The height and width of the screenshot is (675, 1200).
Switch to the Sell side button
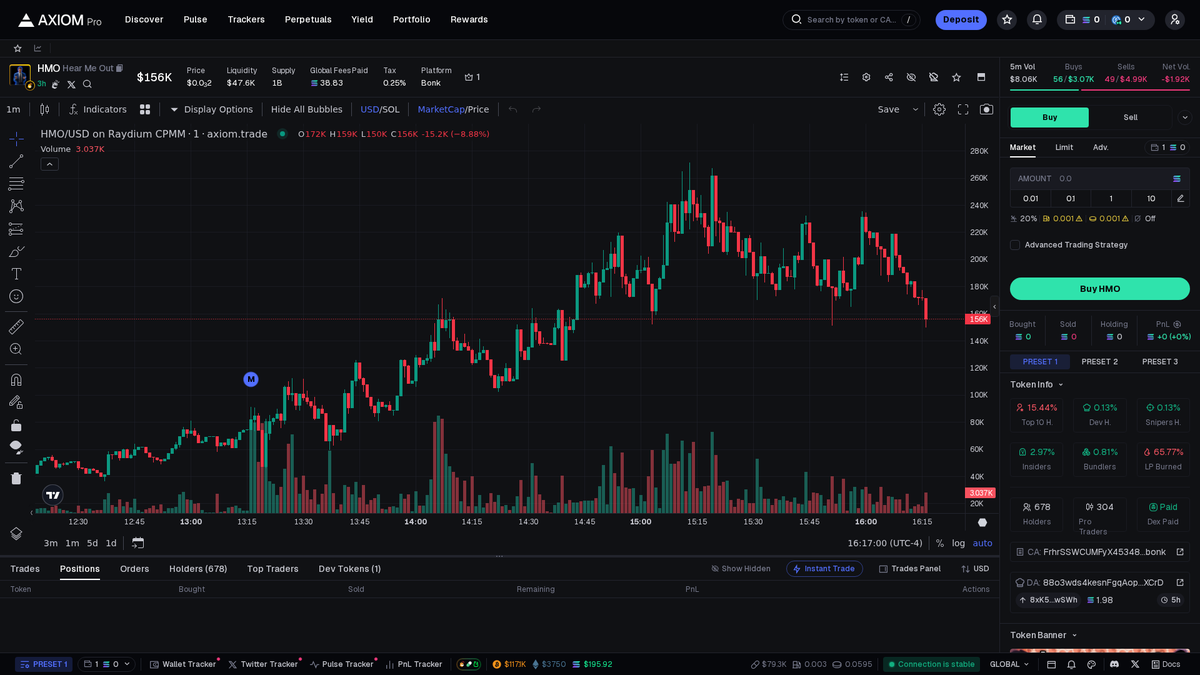click(1130, 117)
